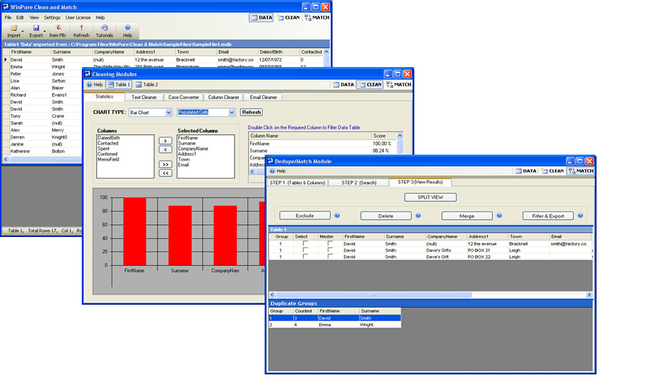The height and width of the screenshot is (381, 665).
Task: Click up scroll arrow of column Score list
Action: (400, 136)
